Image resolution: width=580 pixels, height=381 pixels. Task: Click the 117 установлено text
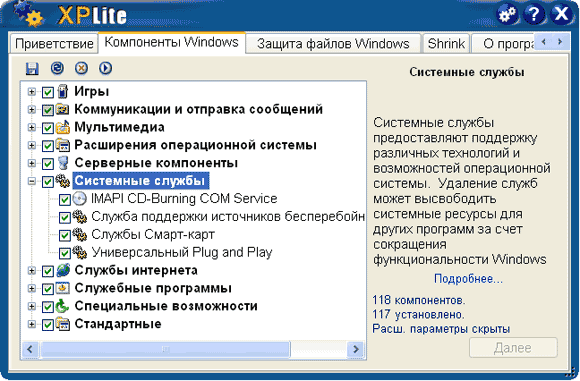coord(418,314)
